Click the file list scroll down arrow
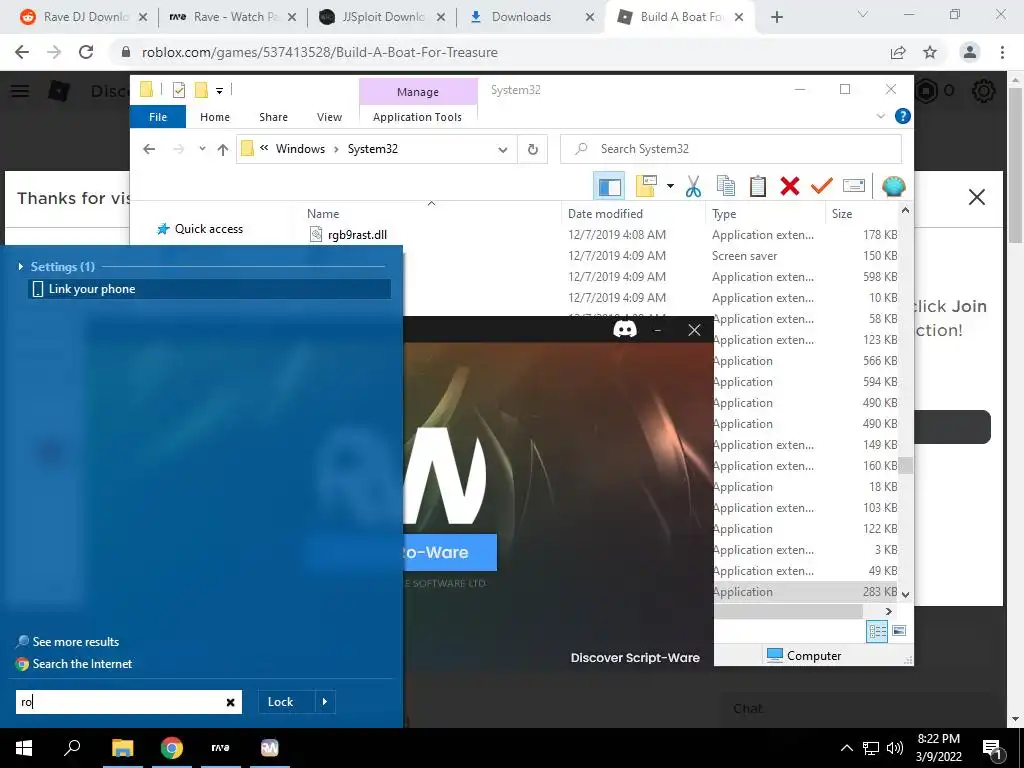The width and height of the screenshot is (1024, 768). click(x=905, y=594)
